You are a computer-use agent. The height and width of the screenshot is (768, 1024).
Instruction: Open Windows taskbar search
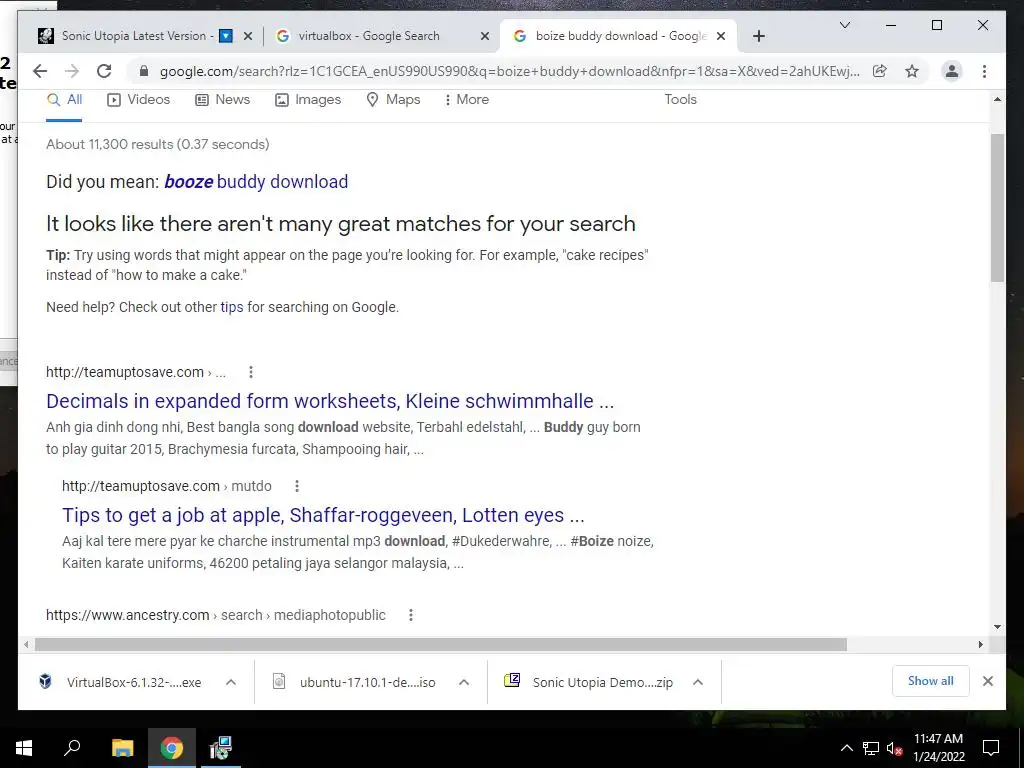coord(72,748)
